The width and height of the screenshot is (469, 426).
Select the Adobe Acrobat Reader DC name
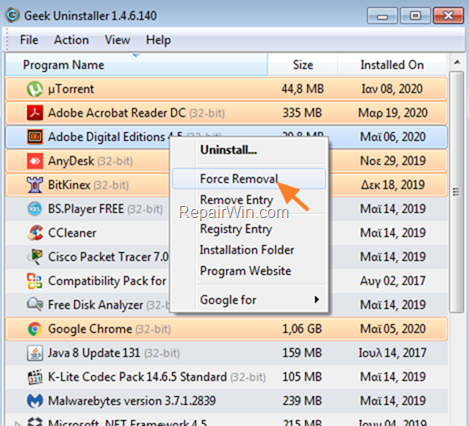pyautogui.click(x=117, y=113)
